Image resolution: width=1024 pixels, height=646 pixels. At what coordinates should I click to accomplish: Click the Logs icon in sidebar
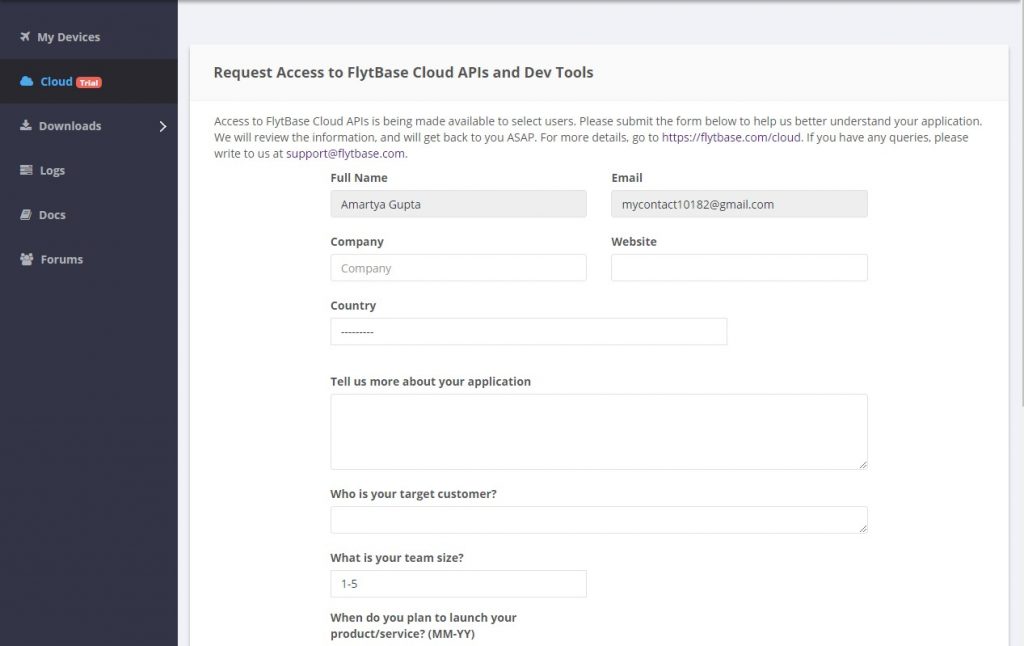(26, 170)
